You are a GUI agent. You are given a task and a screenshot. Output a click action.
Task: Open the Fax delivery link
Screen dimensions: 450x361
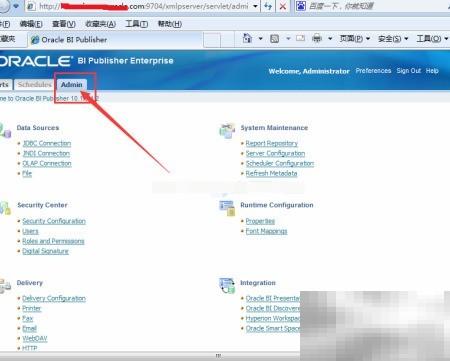coord(28,318)
